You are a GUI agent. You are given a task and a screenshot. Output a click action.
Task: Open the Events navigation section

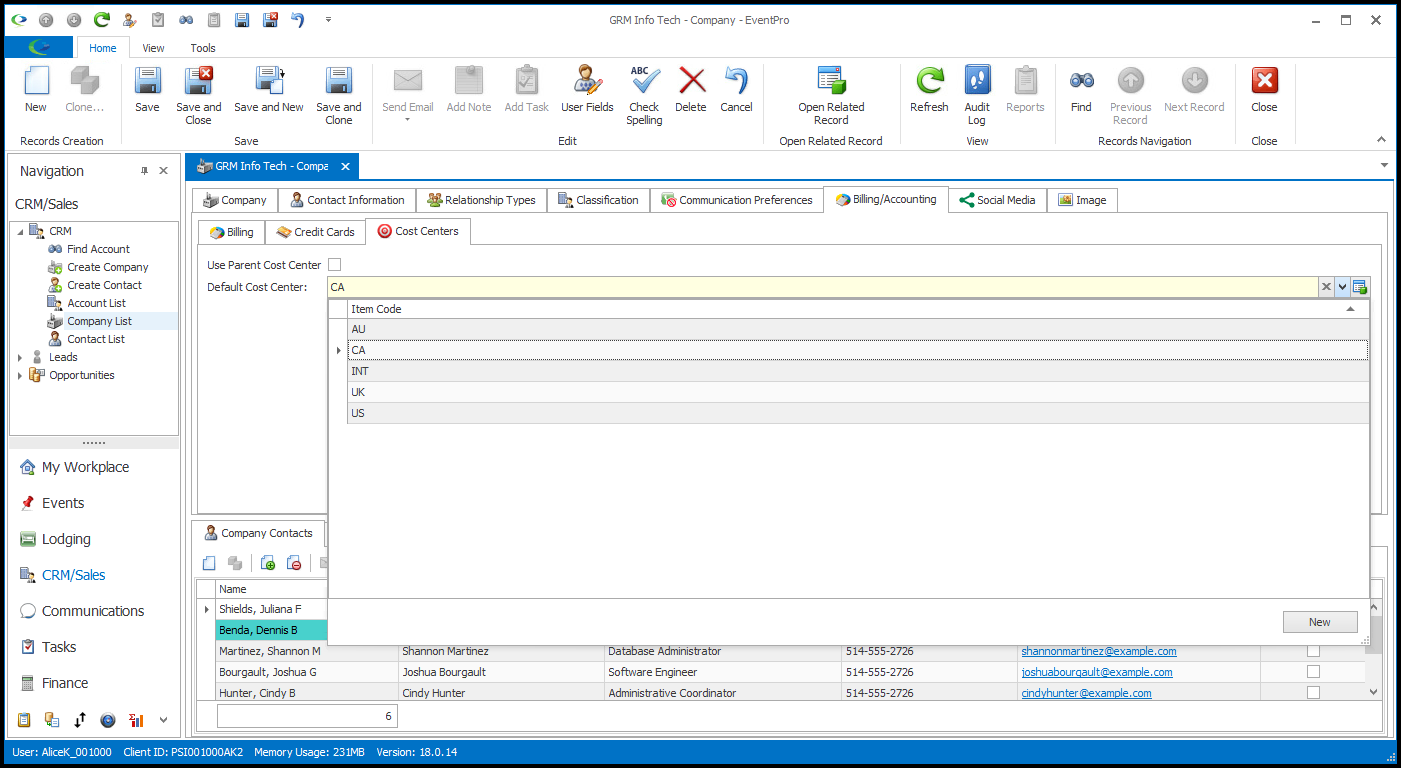coord(62,503)
